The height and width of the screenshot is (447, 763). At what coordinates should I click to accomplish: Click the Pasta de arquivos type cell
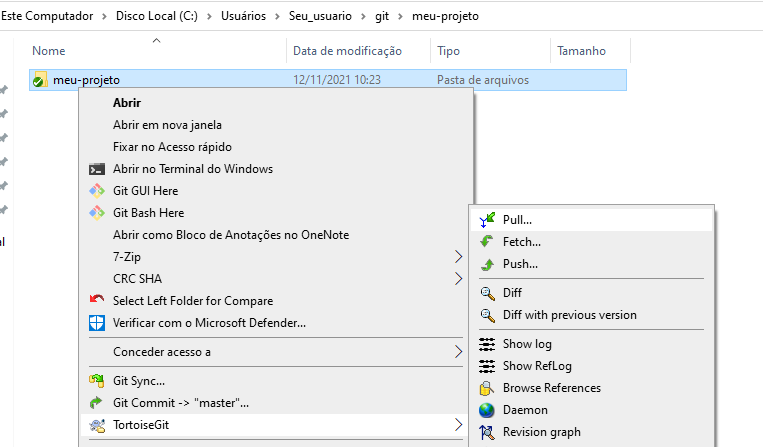point(483,80)
